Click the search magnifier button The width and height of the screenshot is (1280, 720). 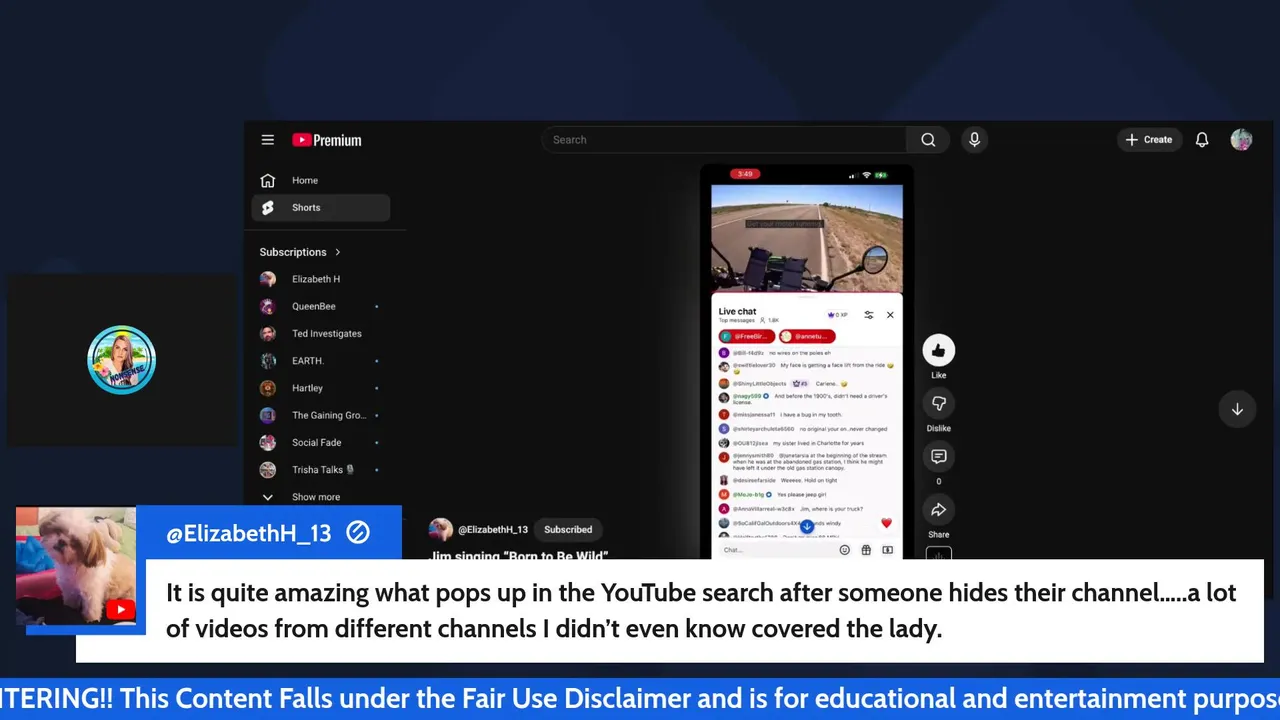928,140
